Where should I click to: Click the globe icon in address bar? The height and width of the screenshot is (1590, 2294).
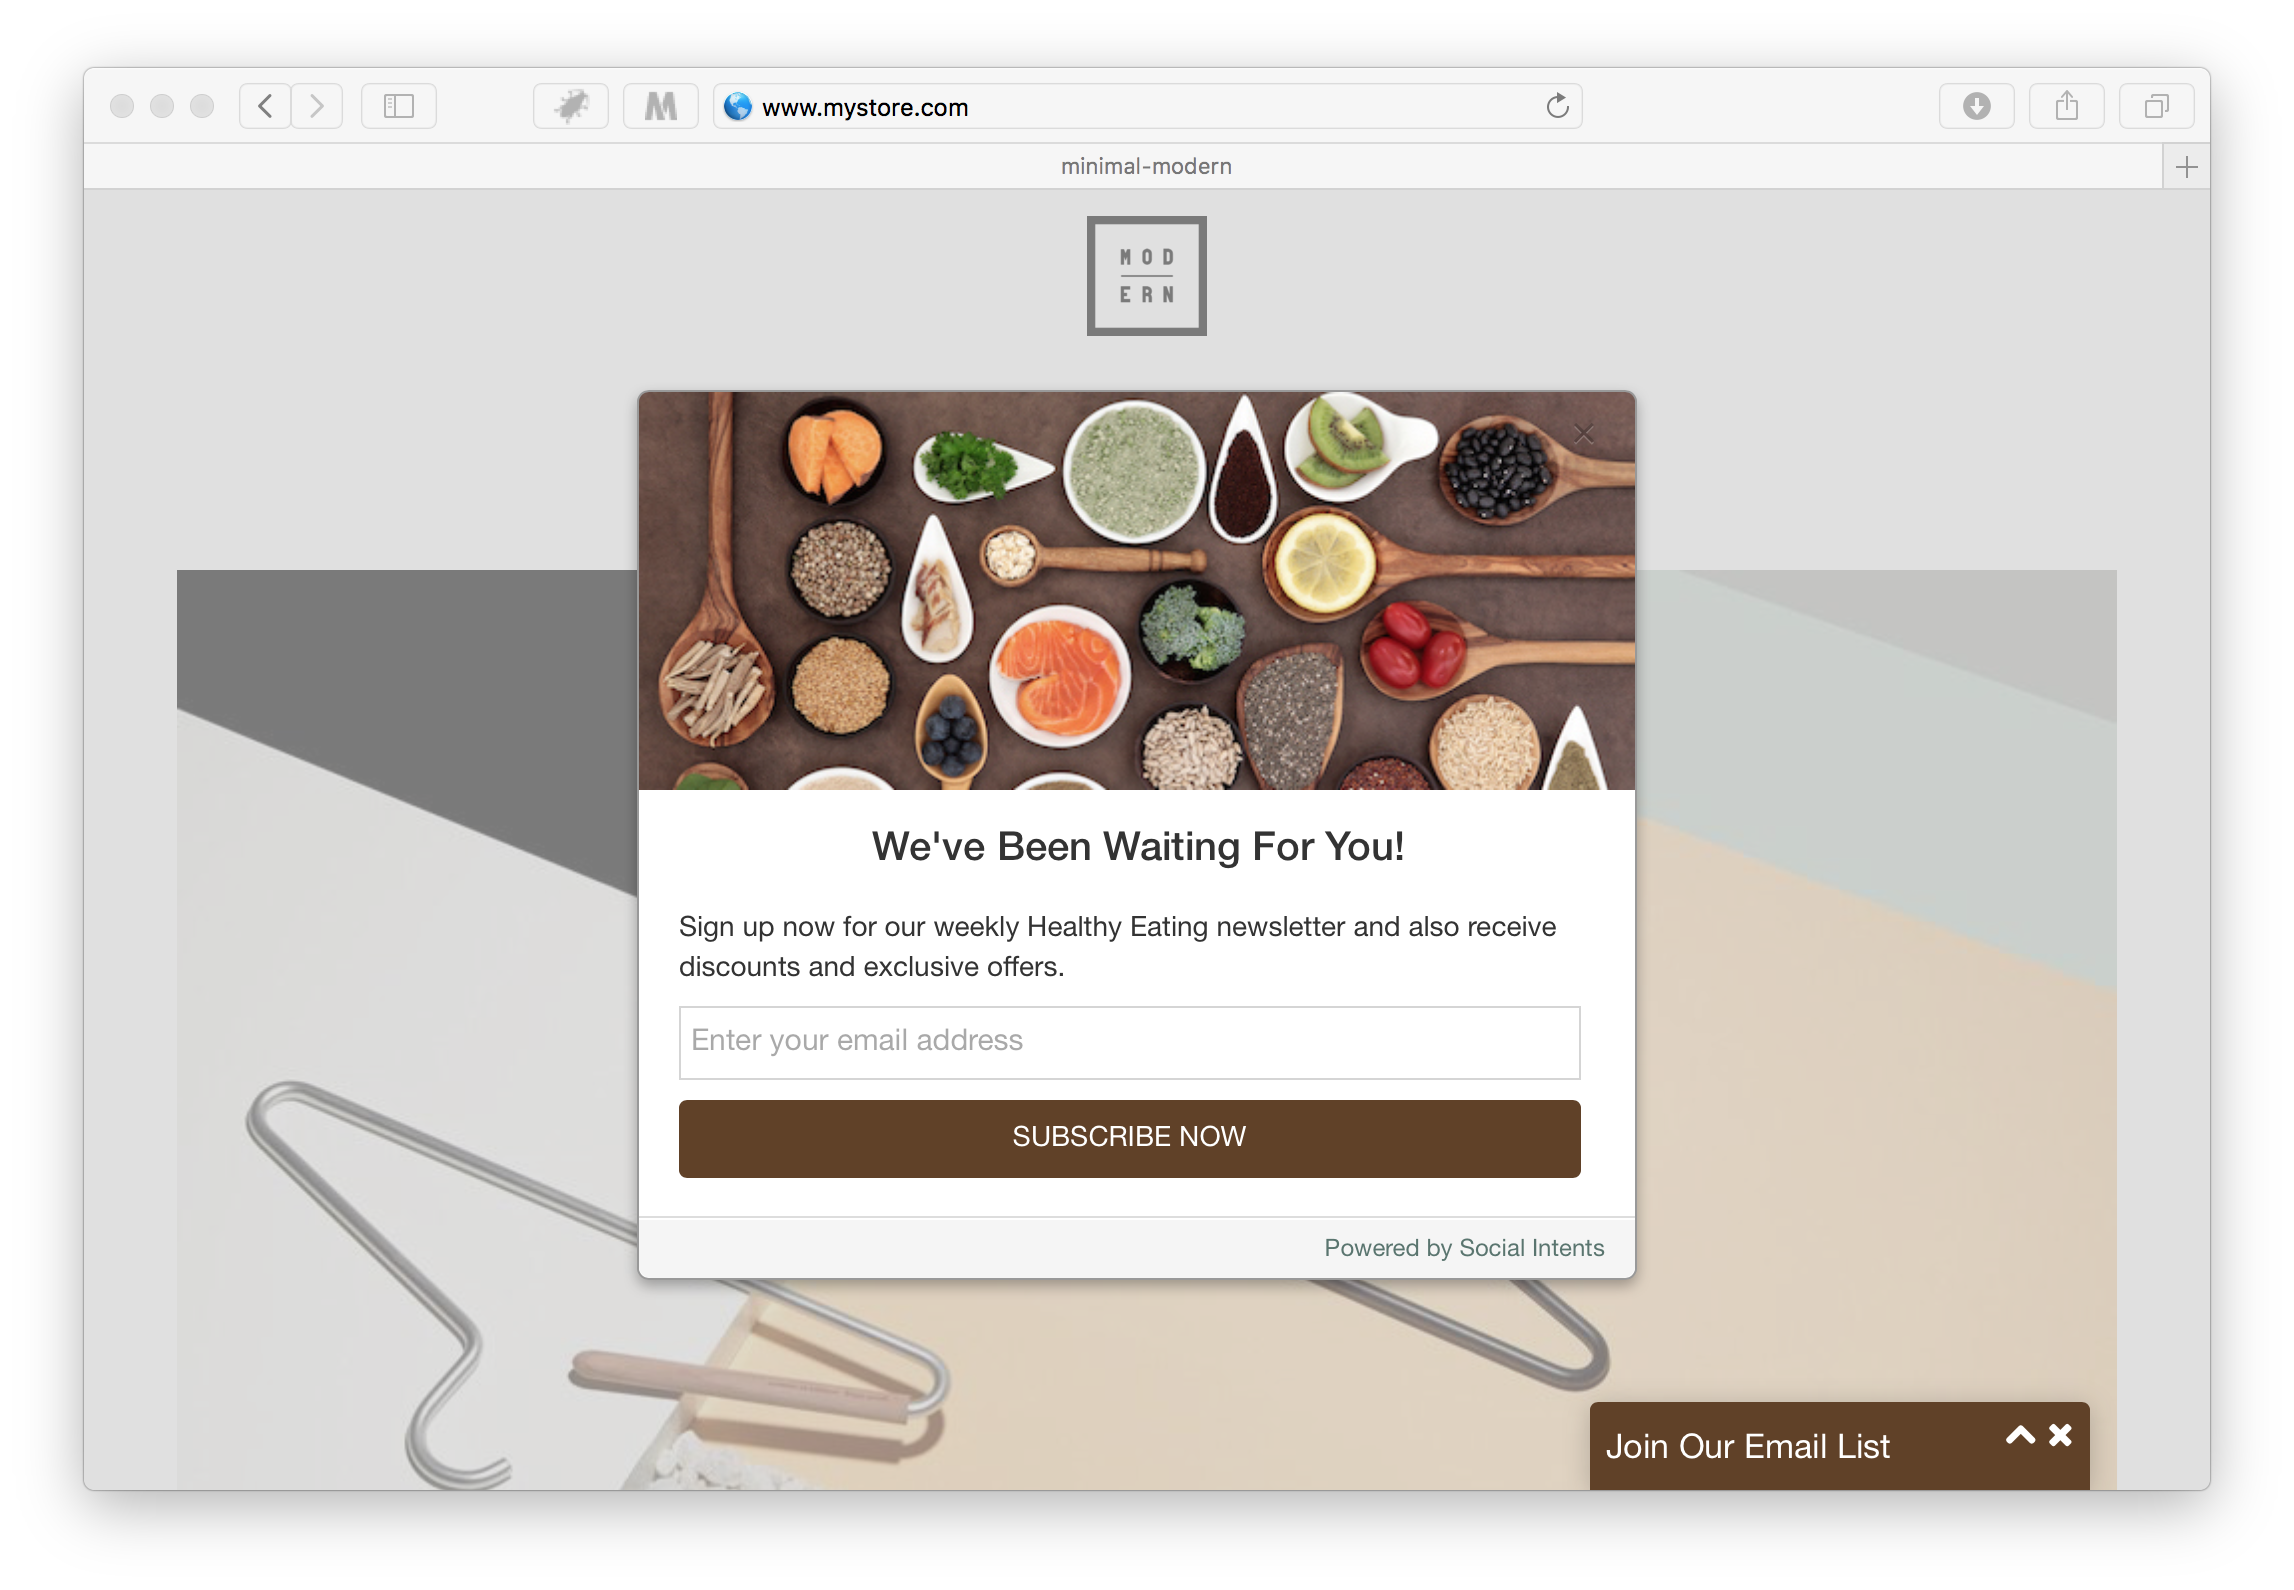click(x=738, y=106)
